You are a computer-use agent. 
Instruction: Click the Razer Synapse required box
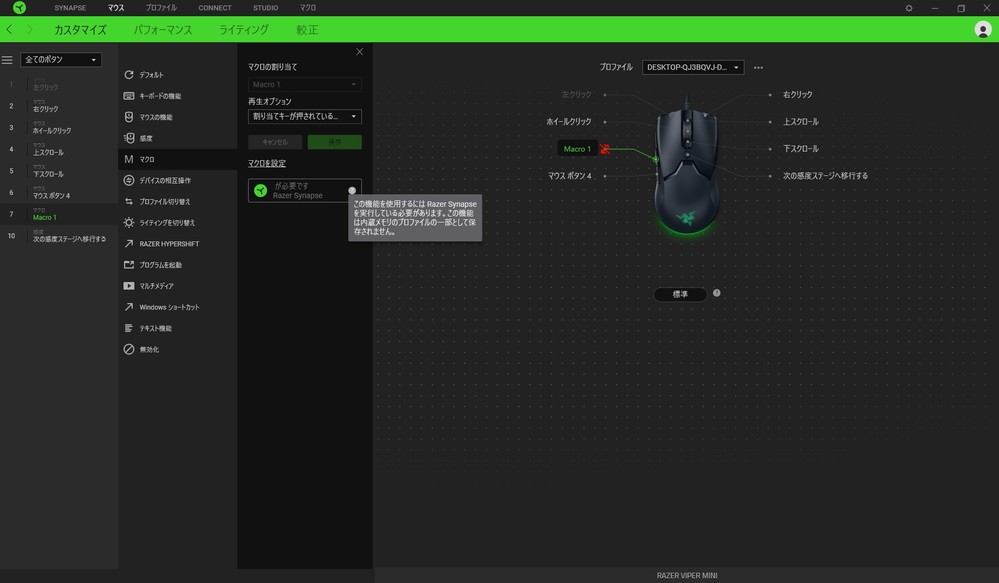305,191
